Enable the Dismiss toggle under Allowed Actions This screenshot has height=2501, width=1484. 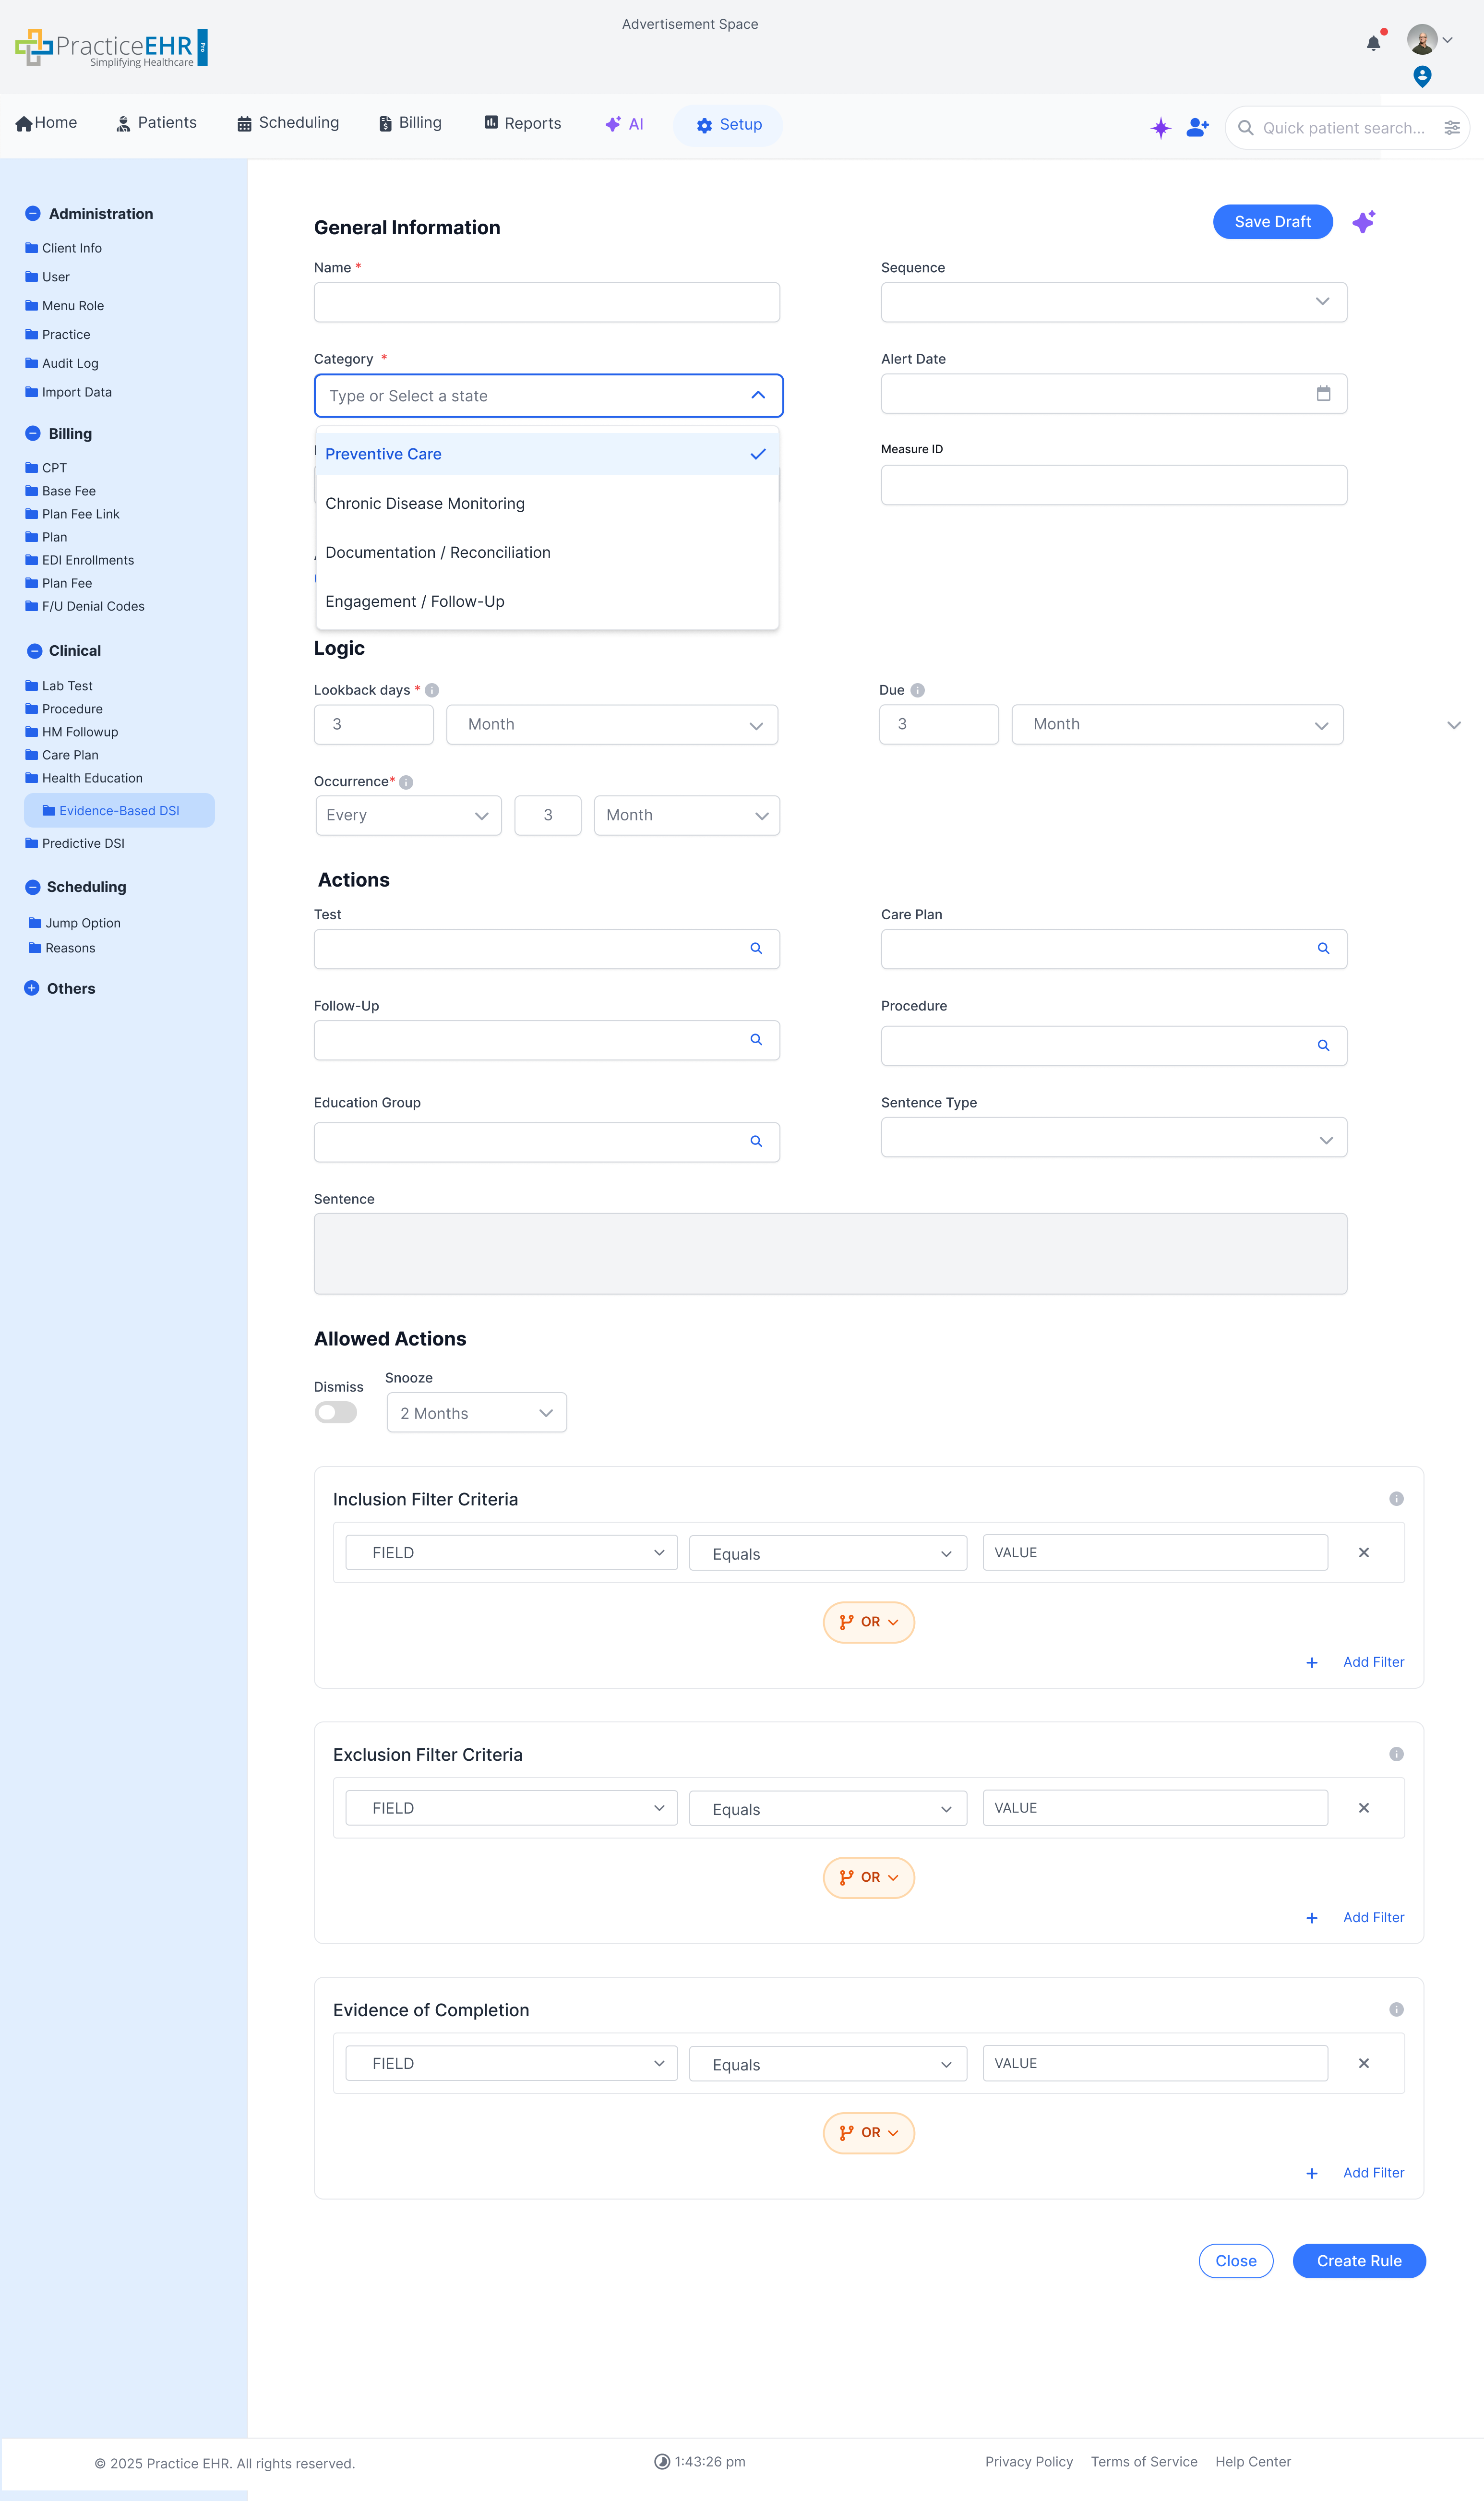tap(335, 1412)
